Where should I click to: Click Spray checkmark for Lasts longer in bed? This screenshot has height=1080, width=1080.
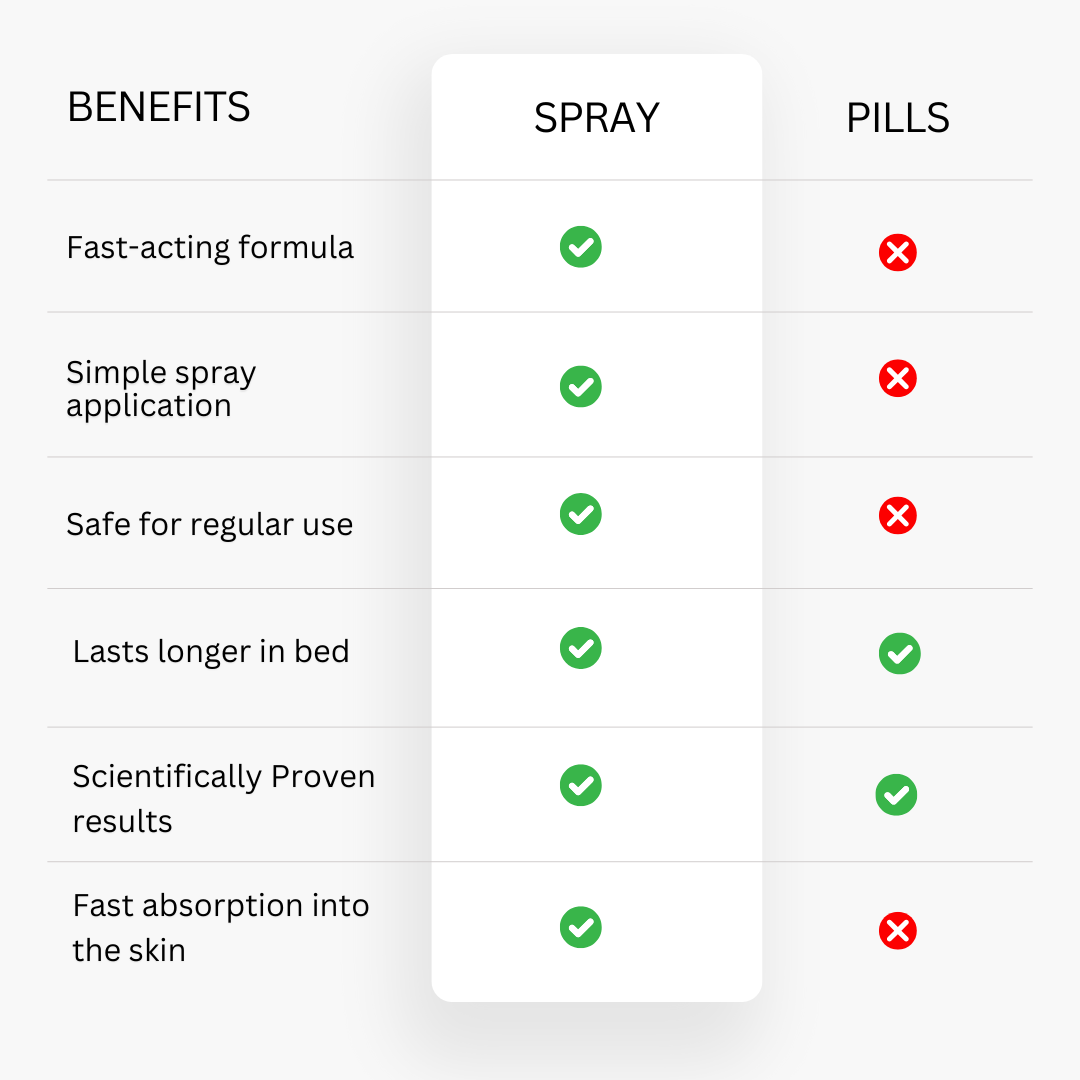581,648
